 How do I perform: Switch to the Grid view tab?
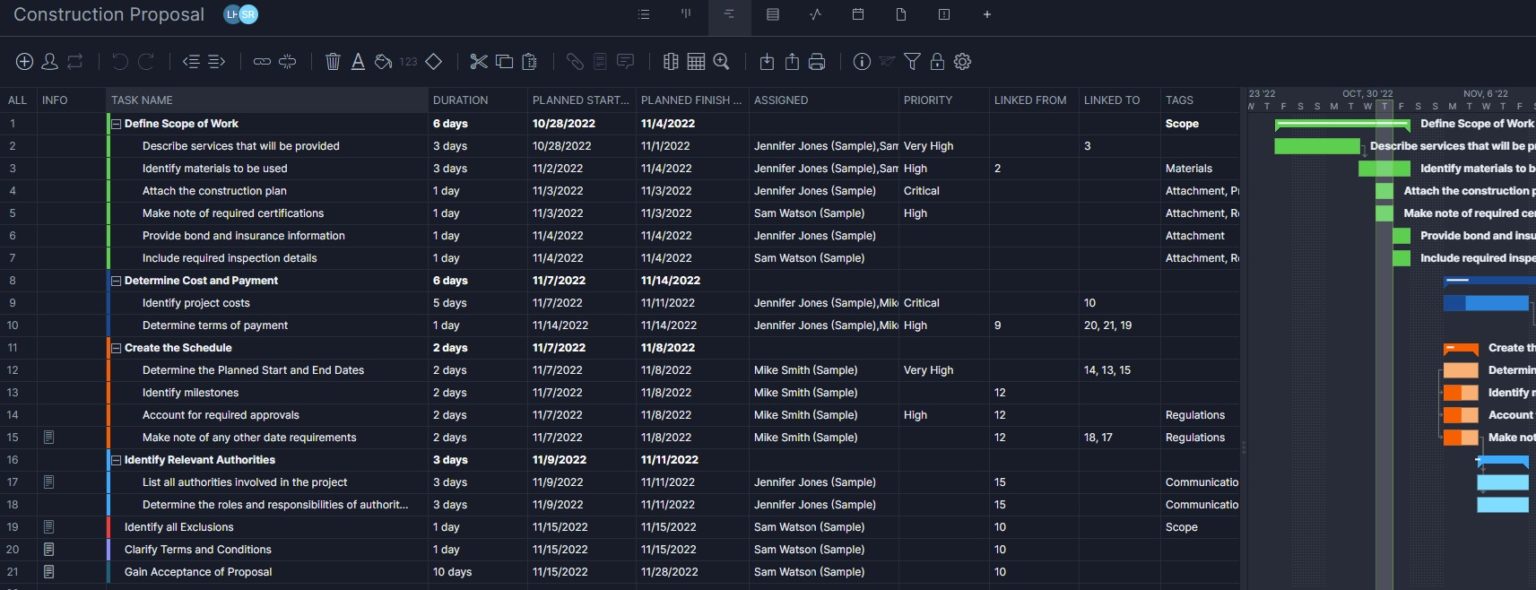[773, 14]
